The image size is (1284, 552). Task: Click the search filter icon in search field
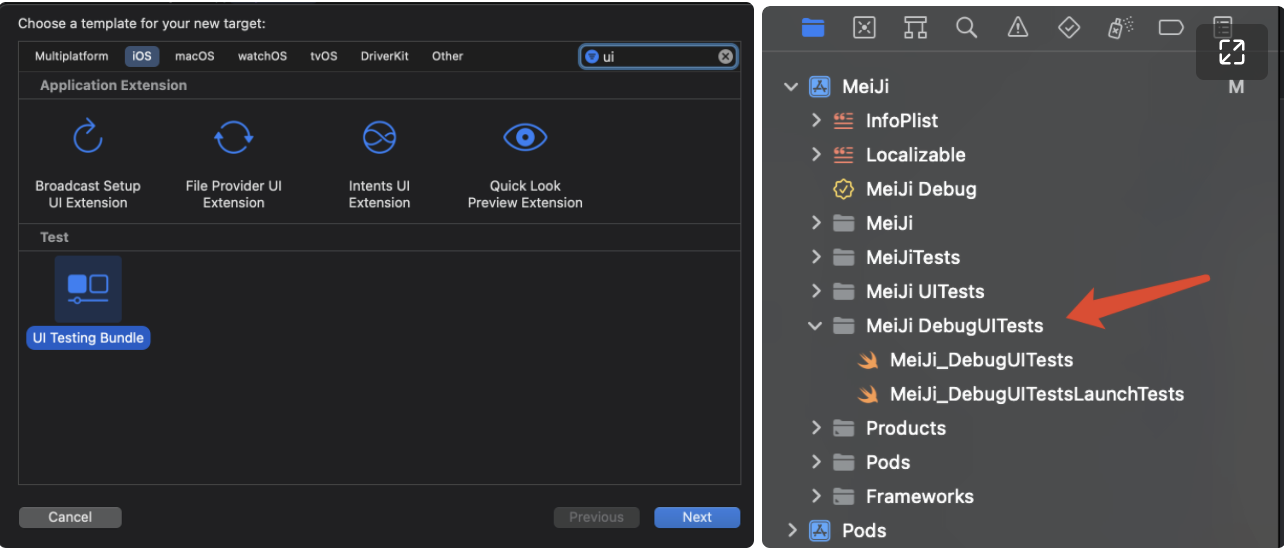click(x=591, y=56)
